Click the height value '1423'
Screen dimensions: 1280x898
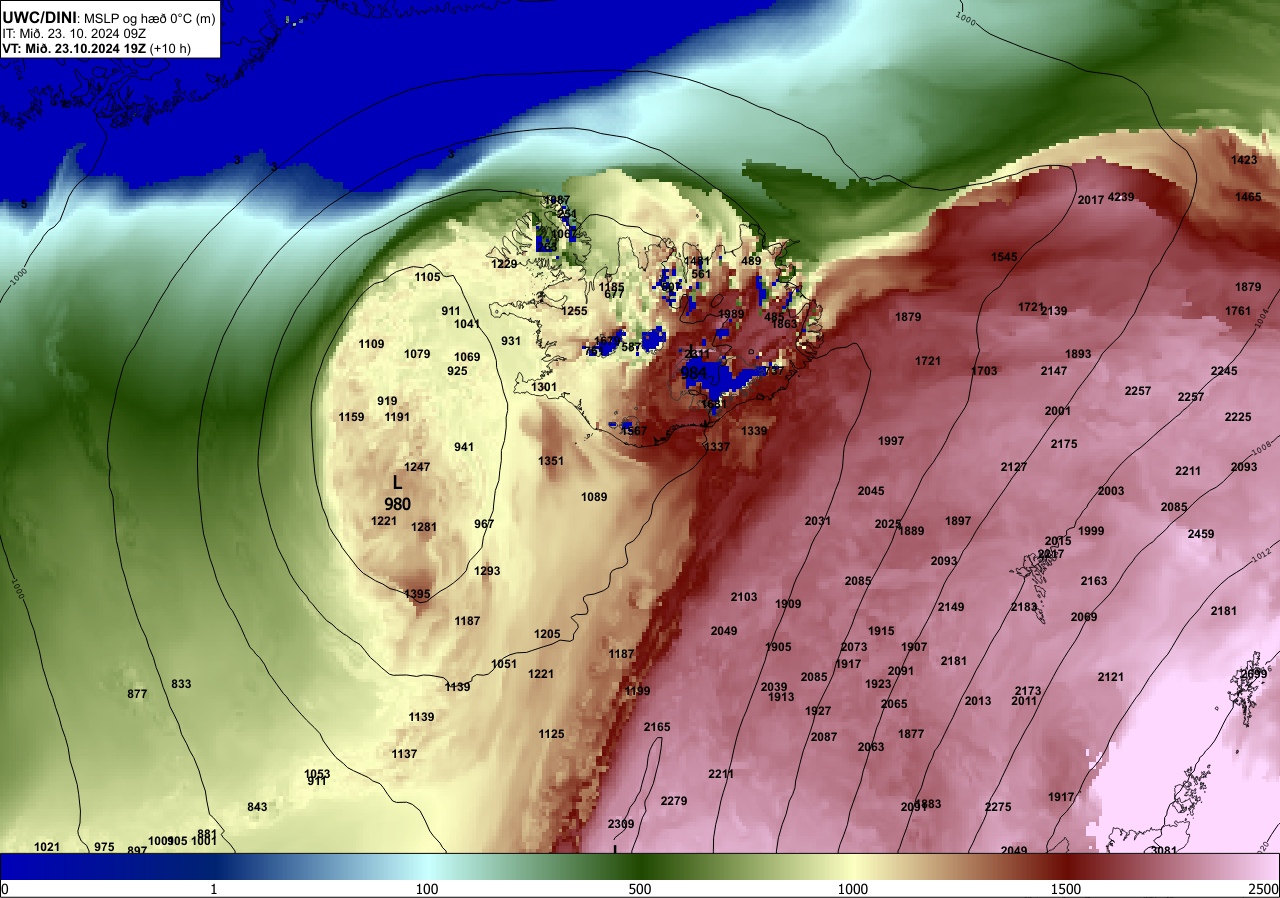tap(1244, 160)
